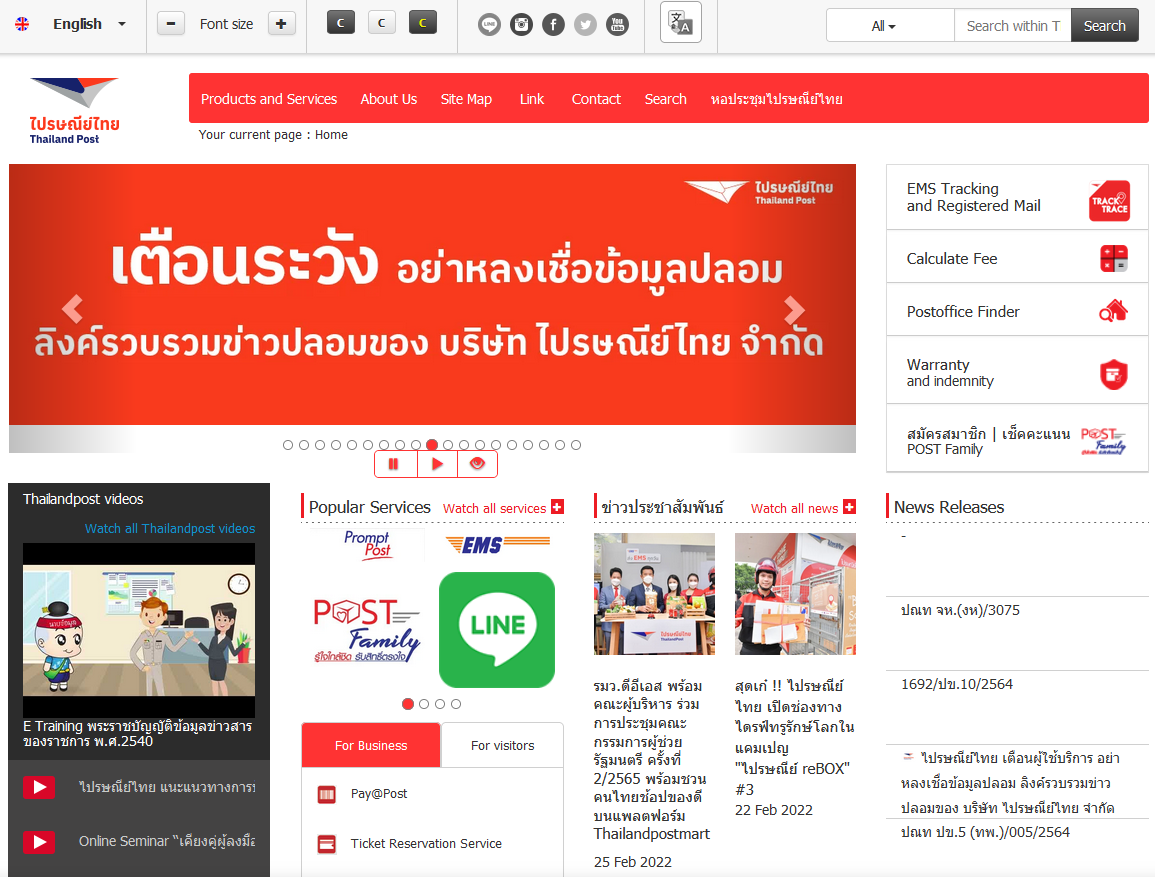Select the yellow-on-black contrast swatch

pyautogui.click(x=423, y=23)
